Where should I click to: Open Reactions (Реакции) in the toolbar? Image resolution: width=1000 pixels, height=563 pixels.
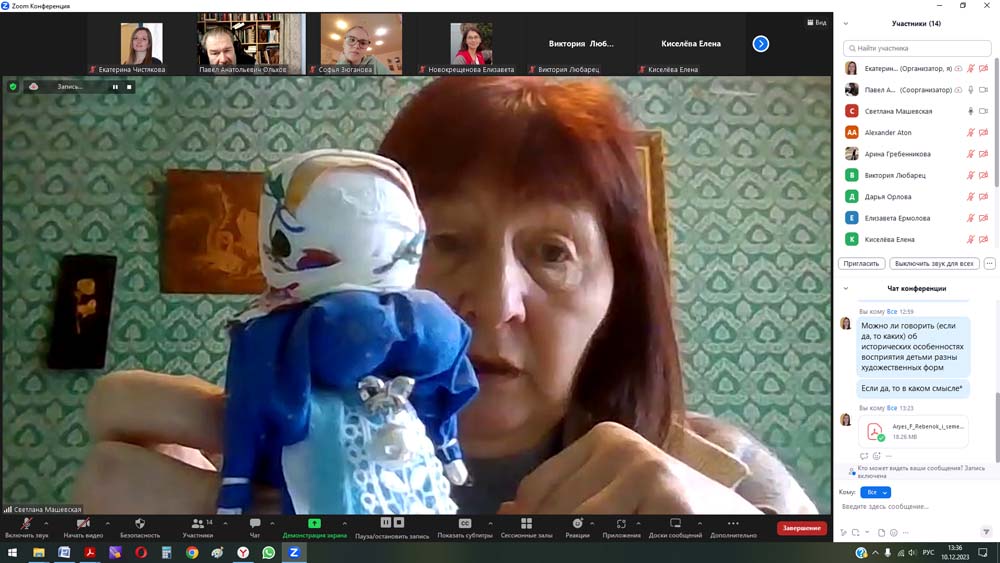click(577, 523)
